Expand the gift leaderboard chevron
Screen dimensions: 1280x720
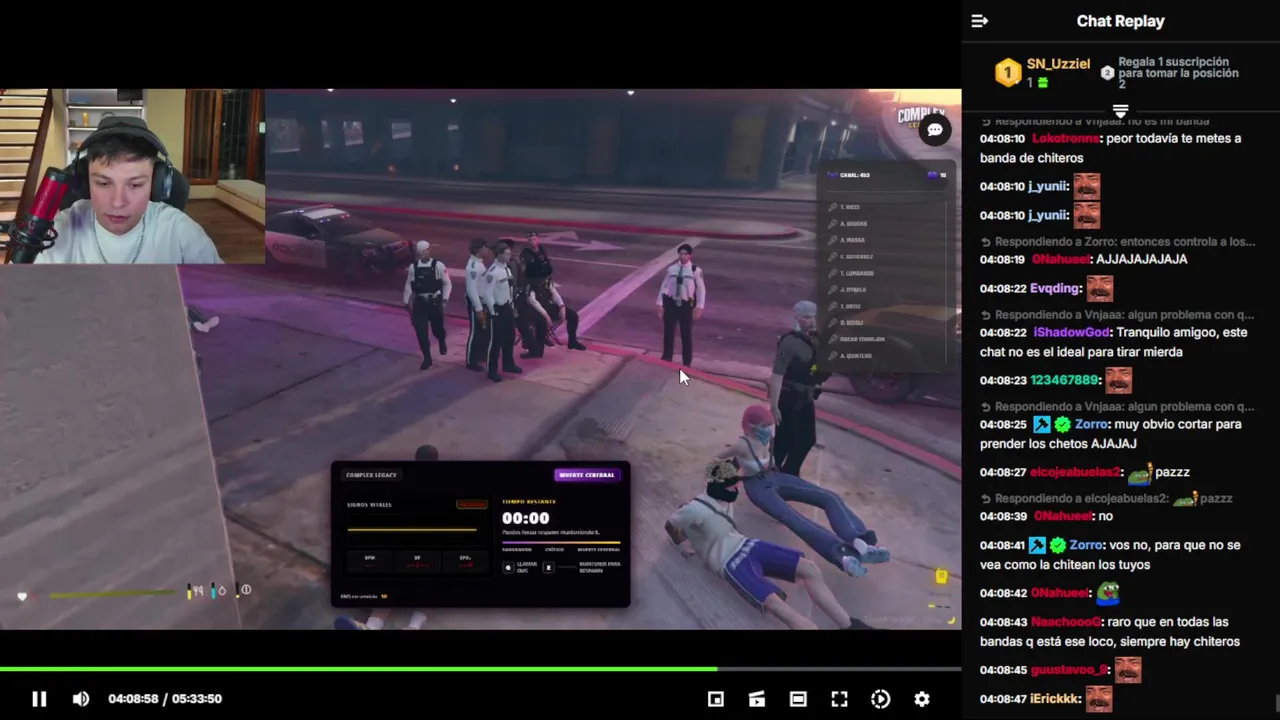click(x=1120, y=110)
